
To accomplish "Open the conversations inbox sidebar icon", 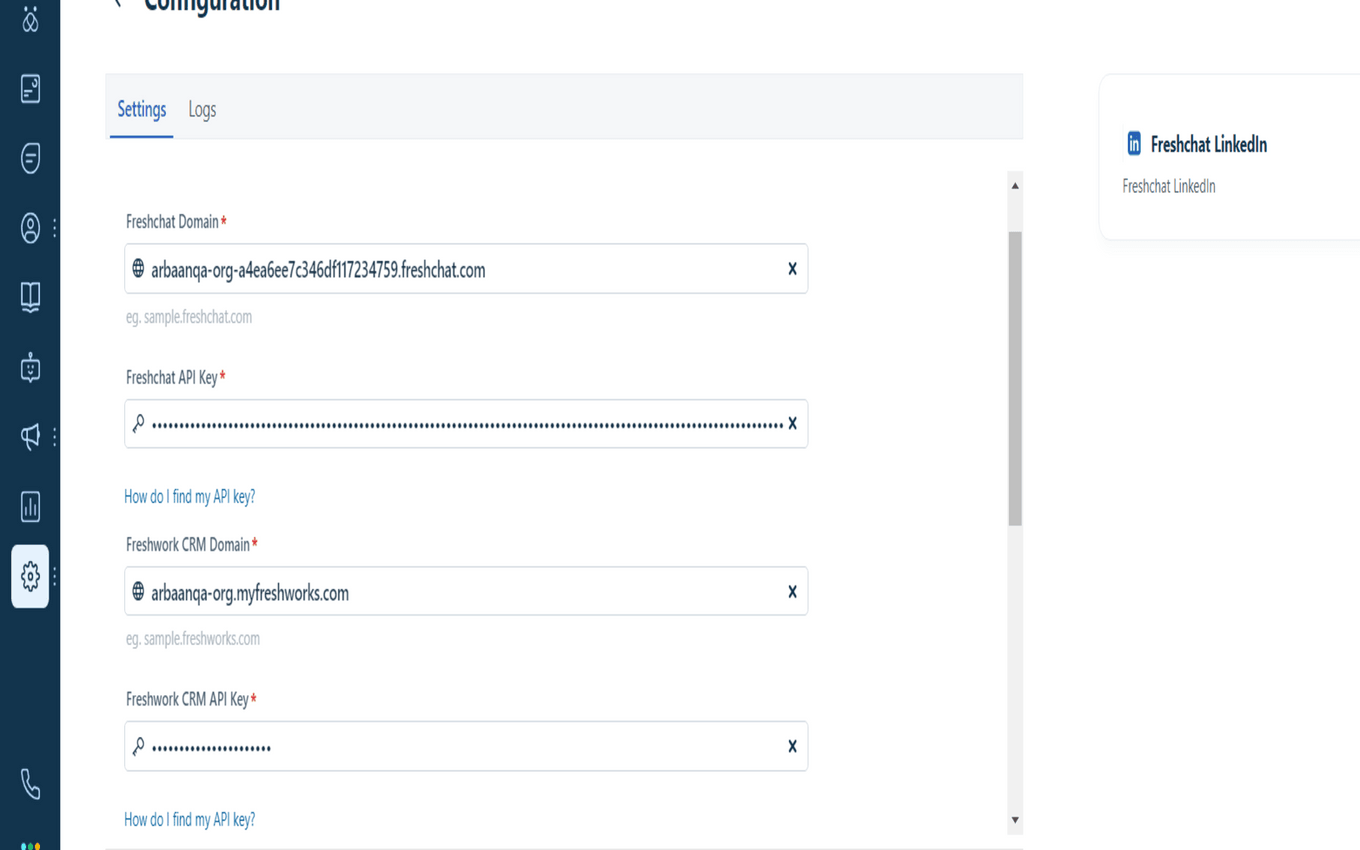I will coord(30,89).
